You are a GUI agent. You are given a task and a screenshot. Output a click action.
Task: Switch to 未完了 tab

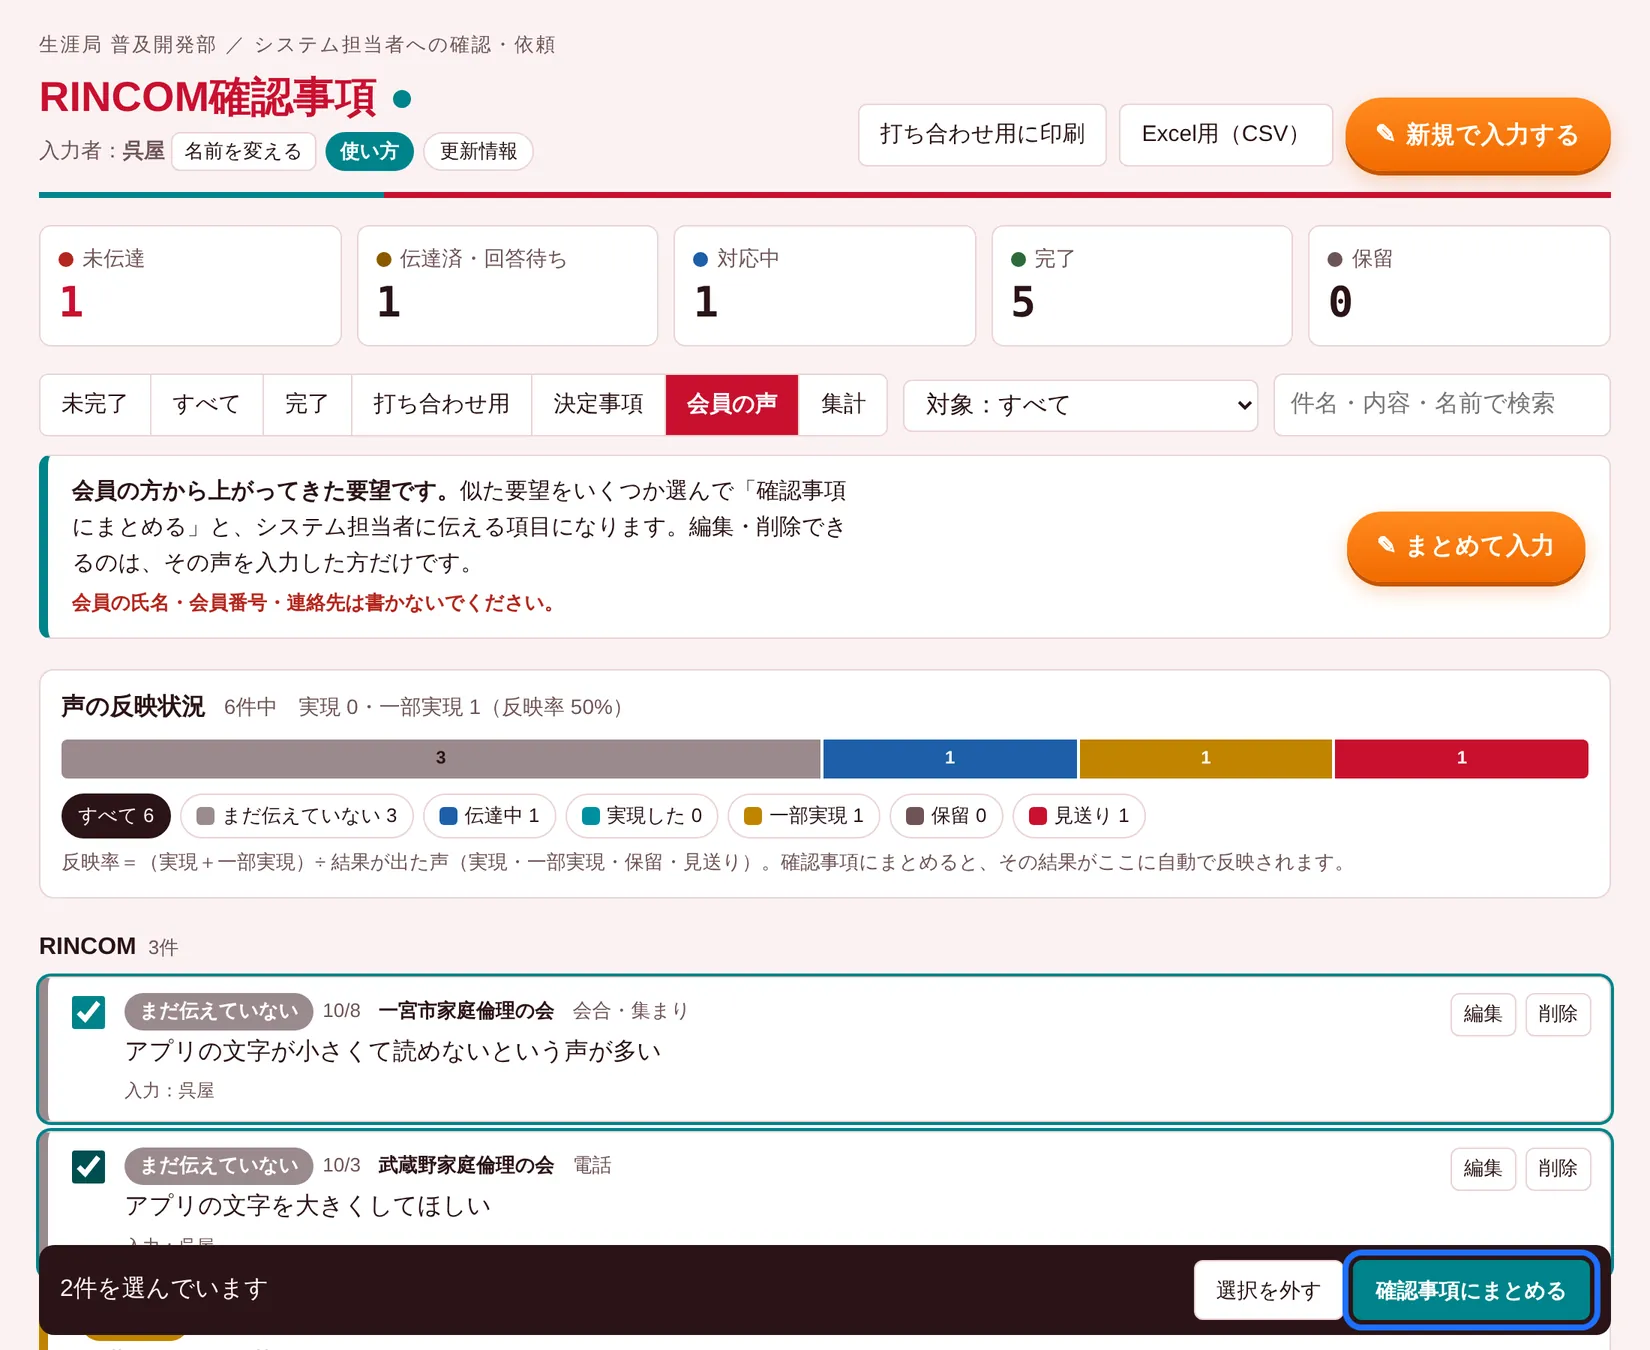(95, 404)
